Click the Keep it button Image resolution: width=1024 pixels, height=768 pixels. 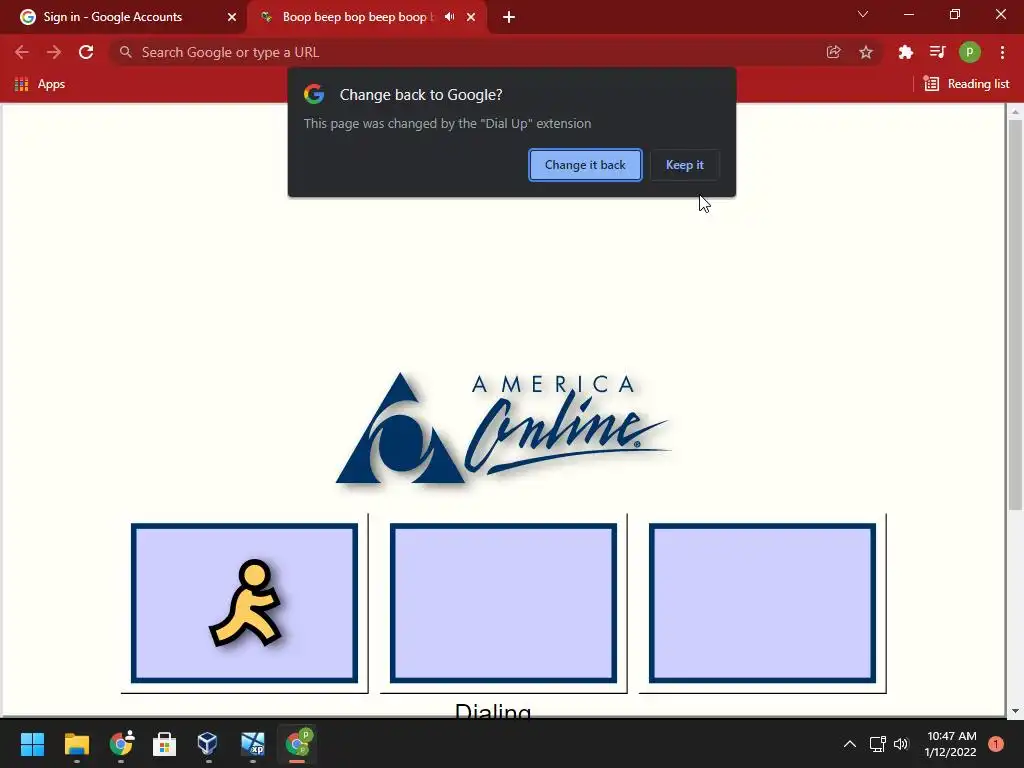(684, 165)
